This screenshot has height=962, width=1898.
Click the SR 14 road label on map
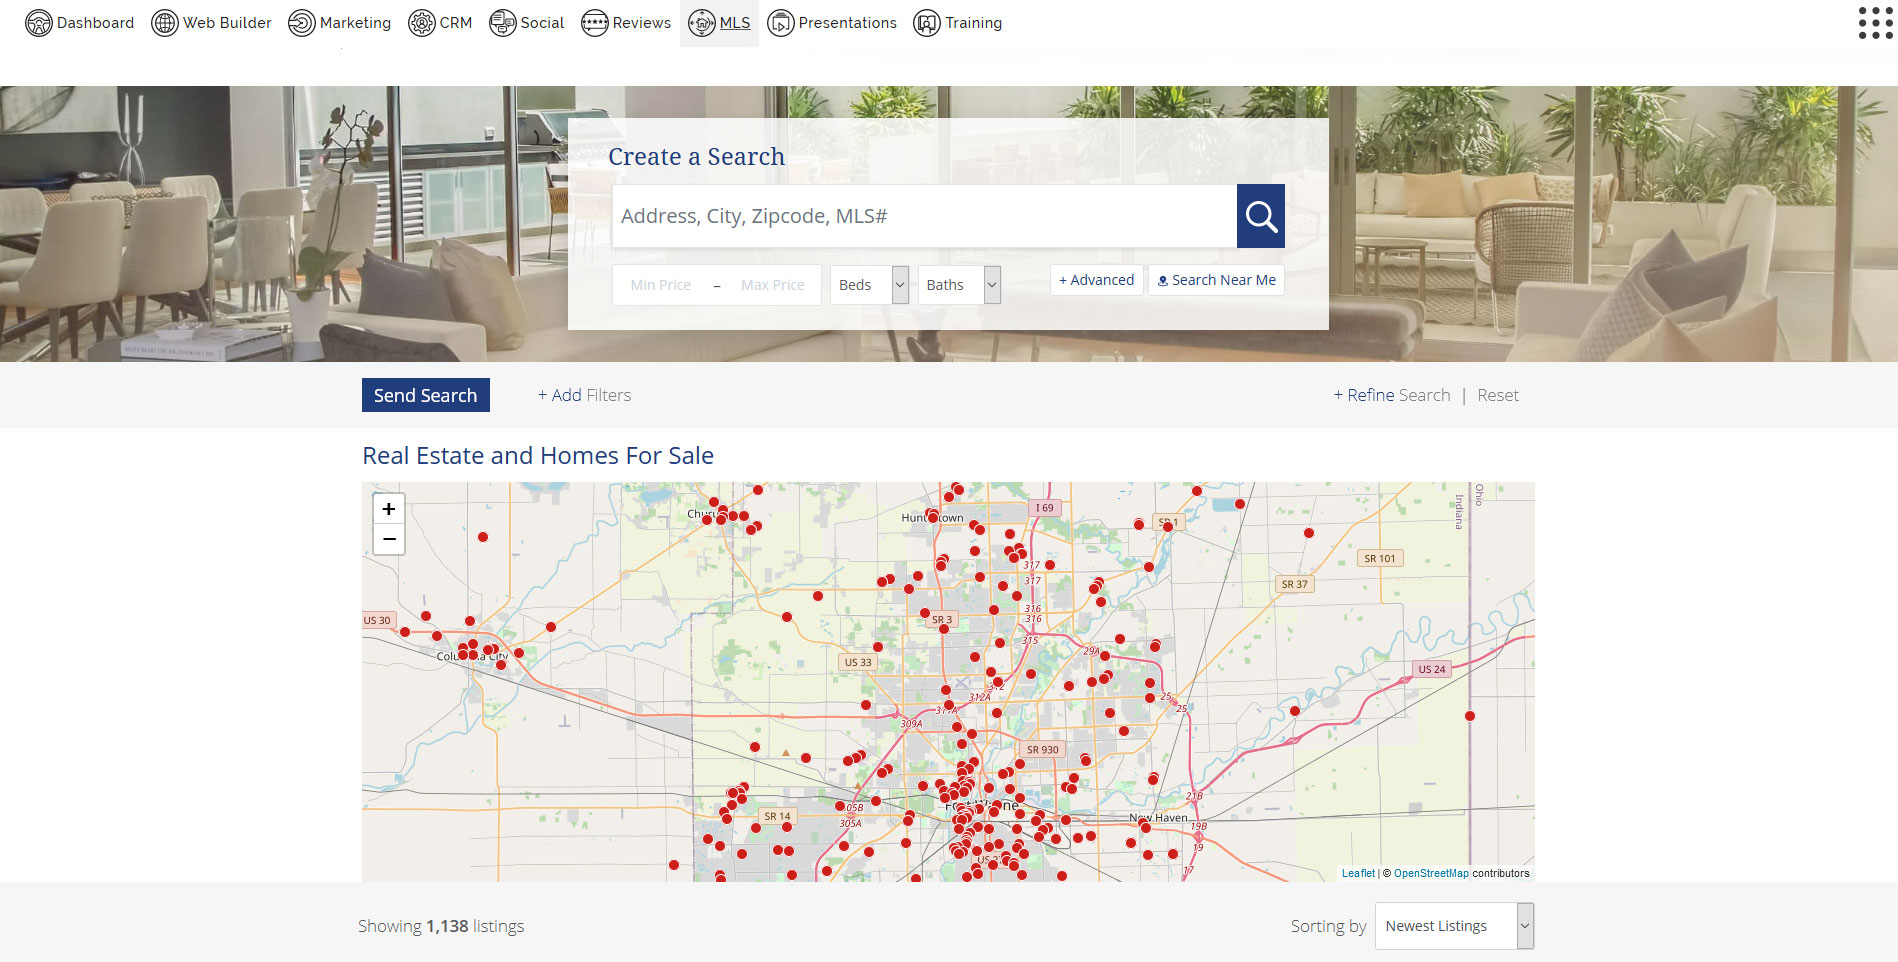[777, 816]
